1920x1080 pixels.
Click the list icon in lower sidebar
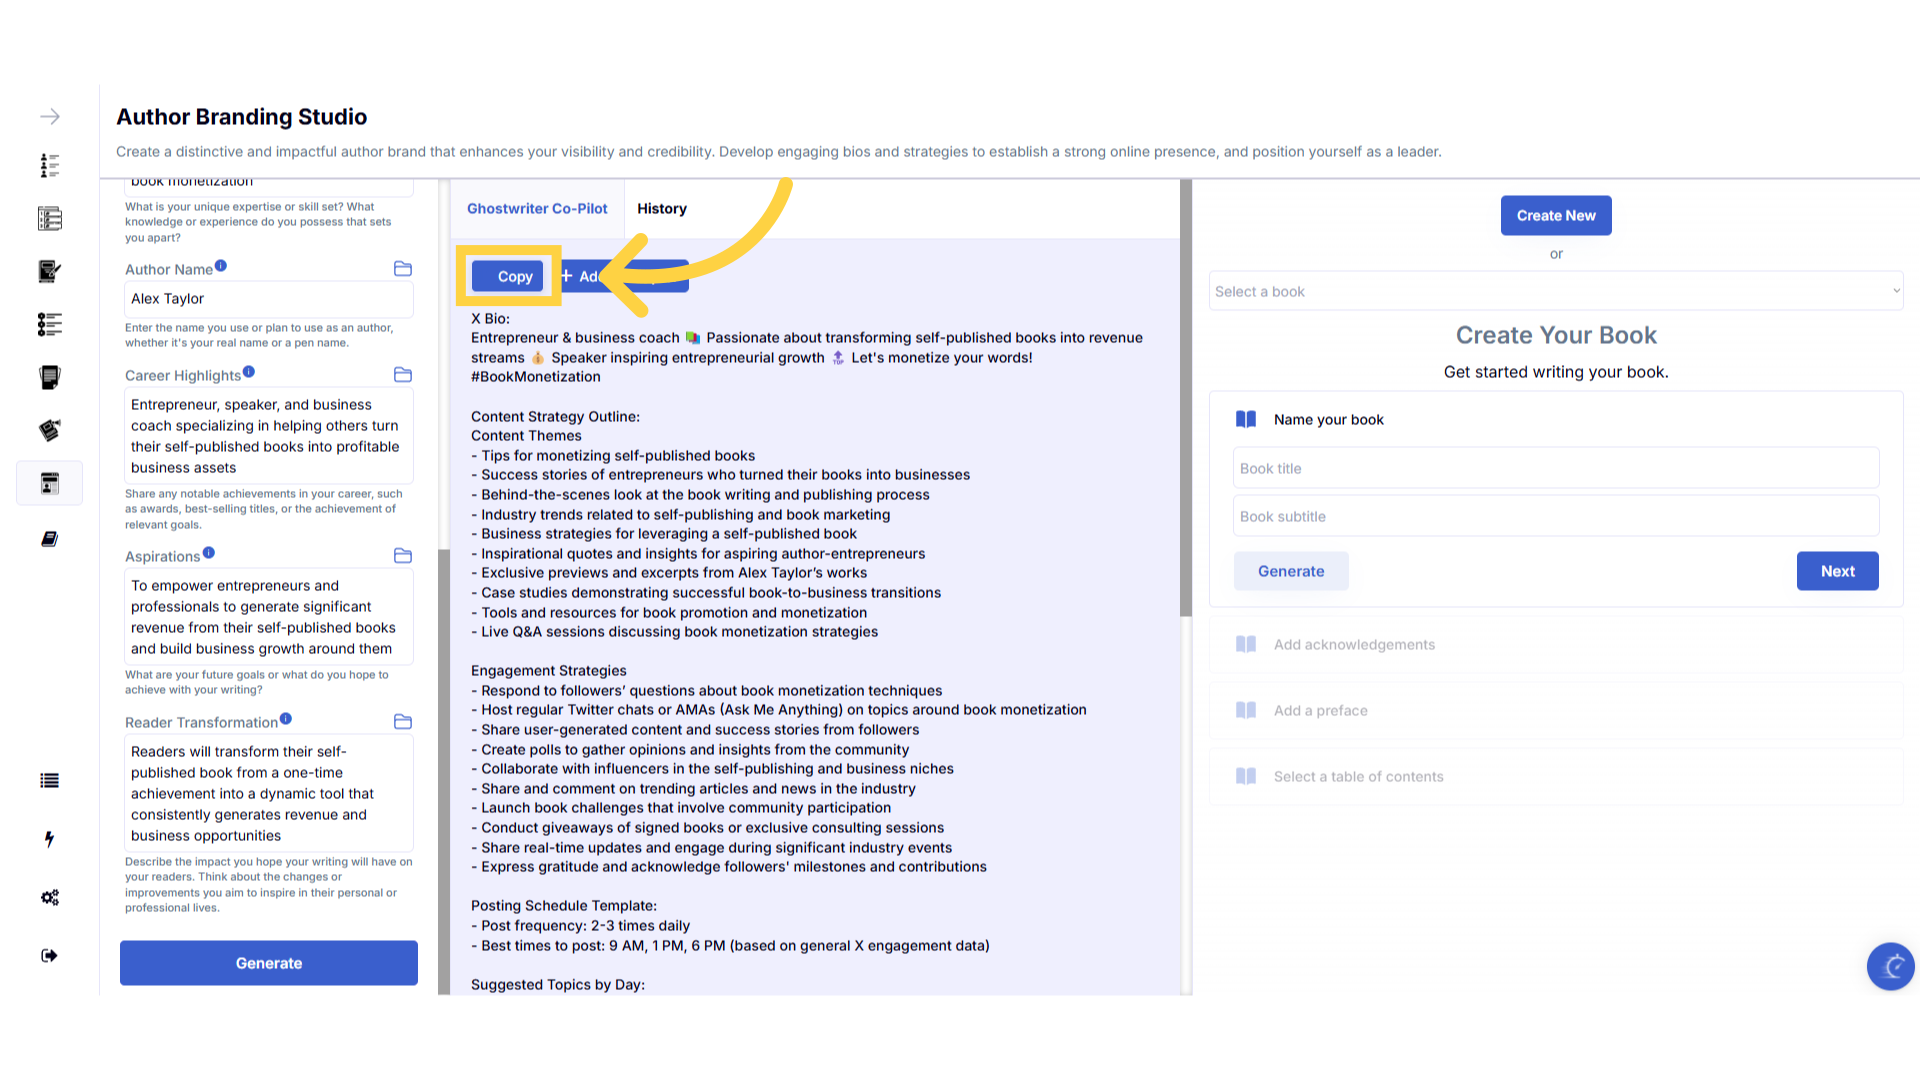49,781
